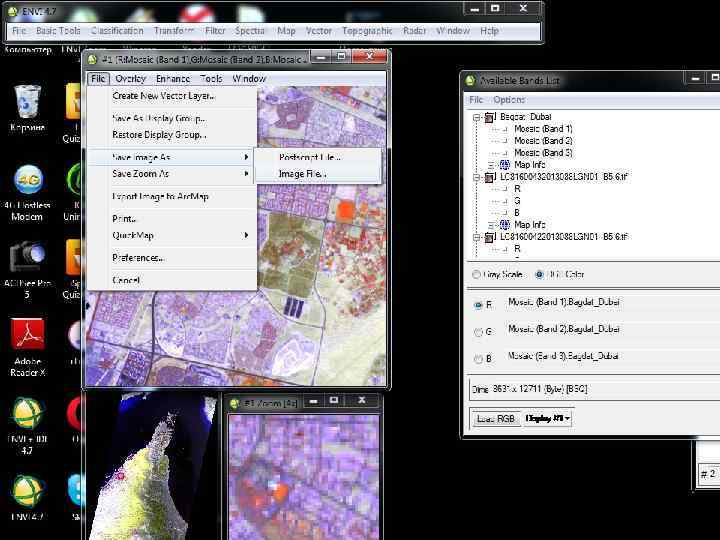Click Export Image to ArcMap
This screenshot has height=540, width=720.
point(170,196)
